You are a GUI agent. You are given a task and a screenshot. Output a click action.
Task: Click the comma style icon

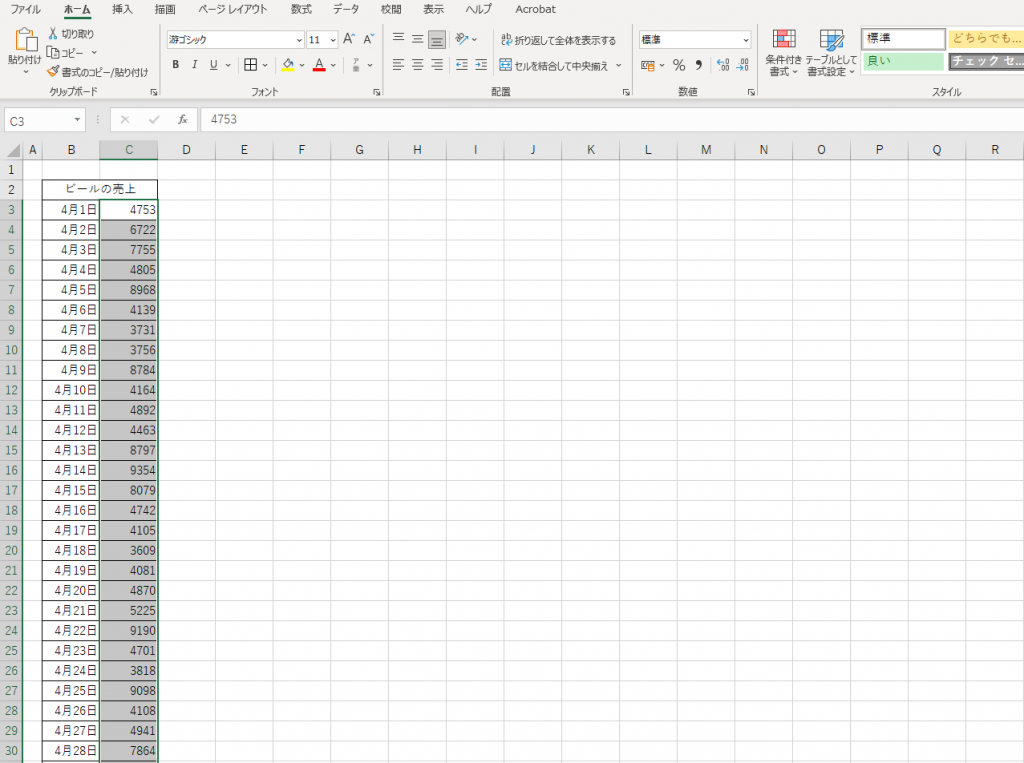click(699, 65)
